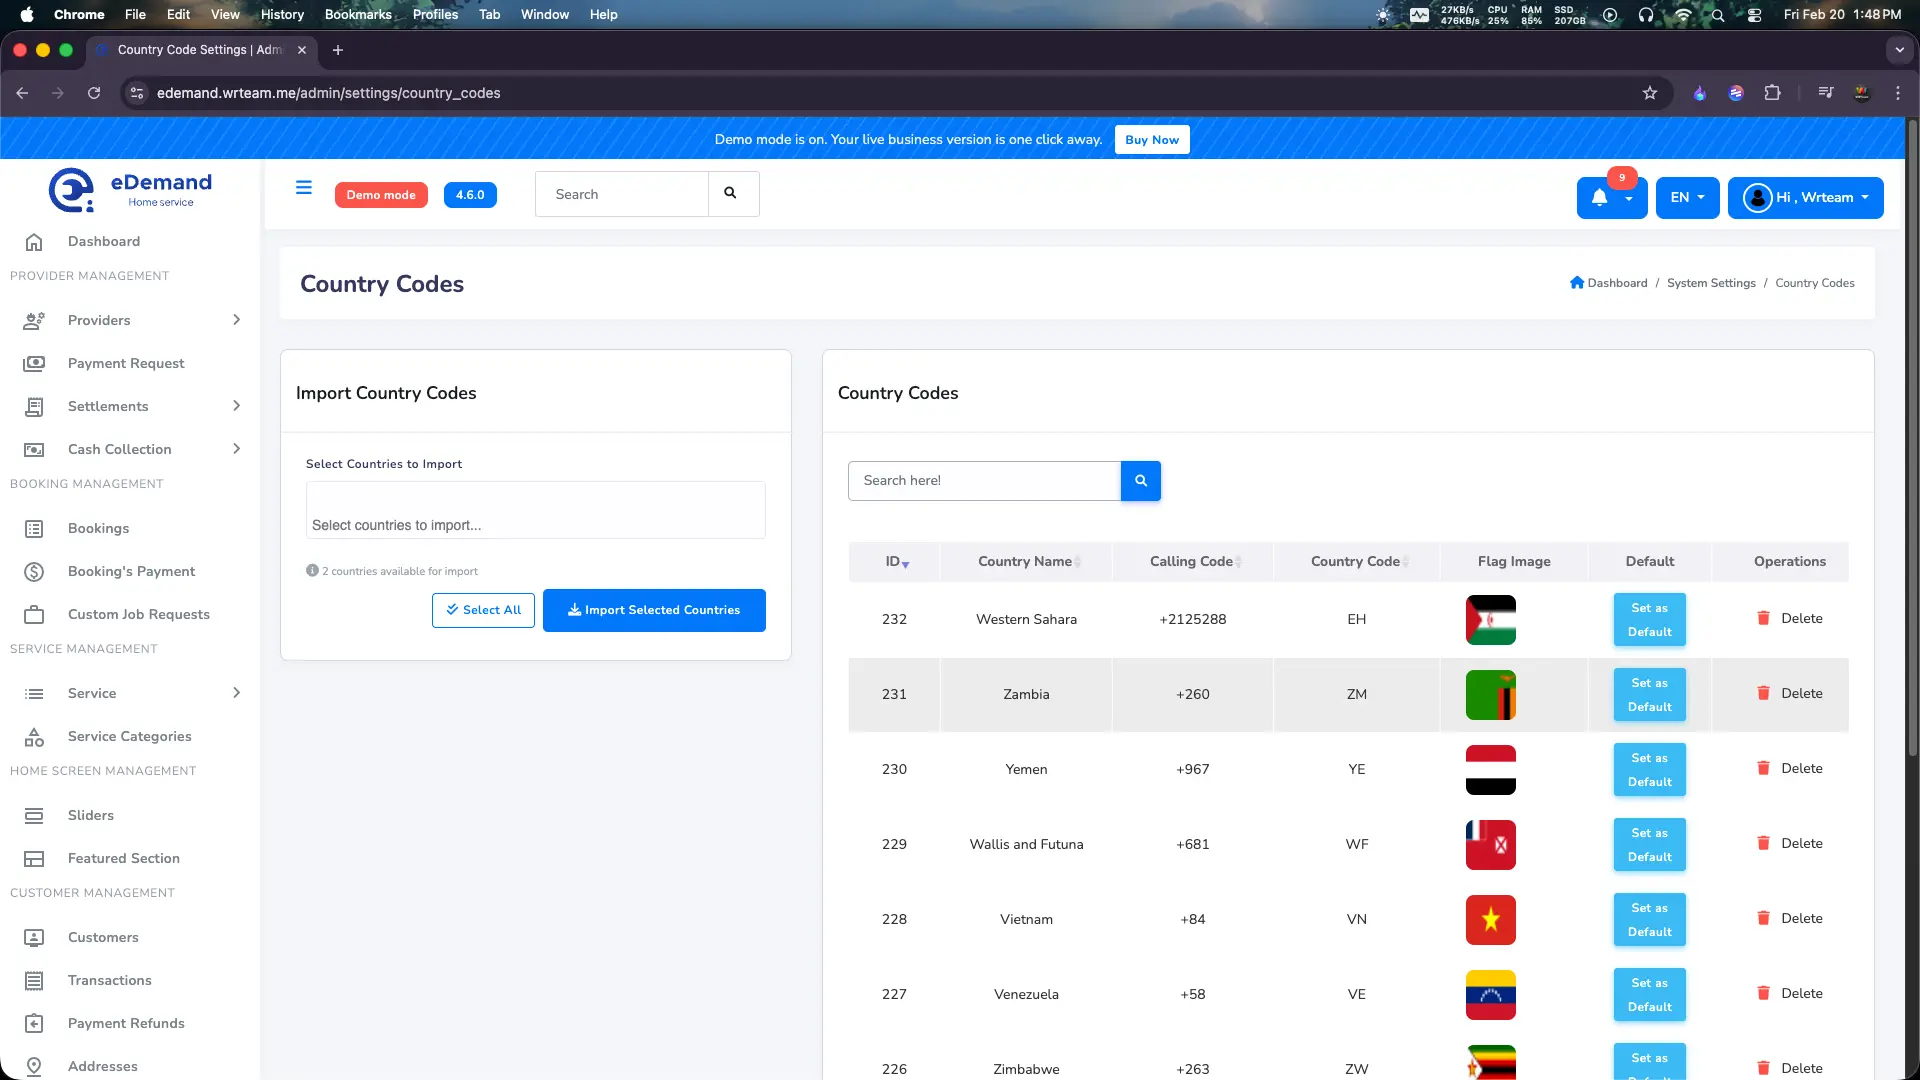Click the Bookings sidebar icon
Screen dimensions: 1920x1080
[35, 528]
